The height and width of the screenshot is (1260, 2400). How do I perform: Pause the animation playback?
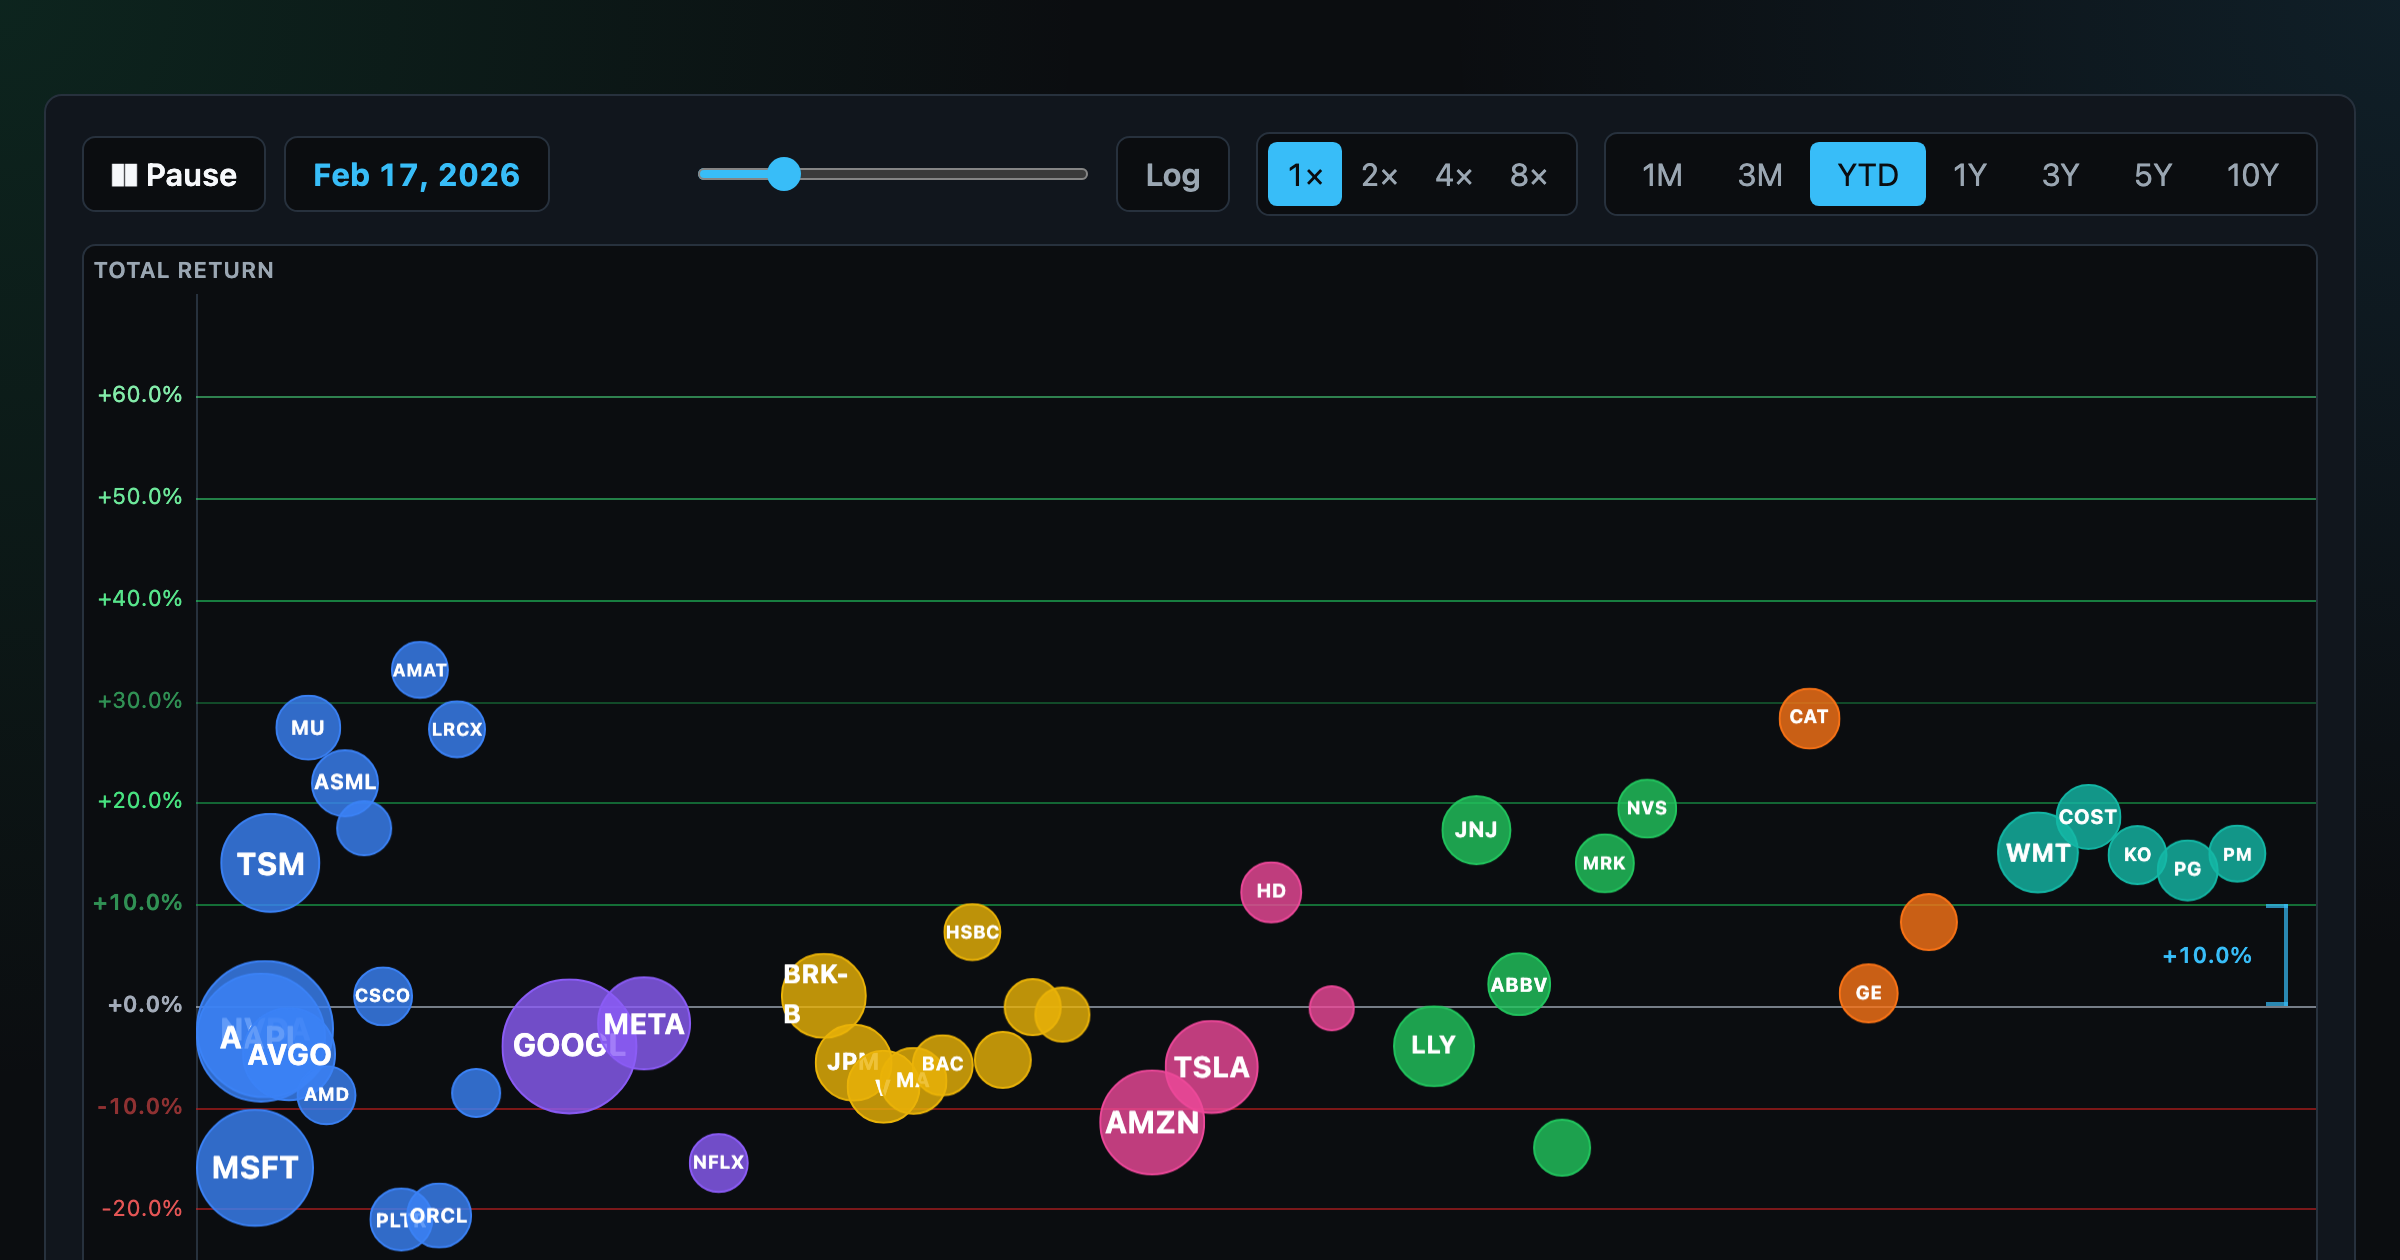pyautogui.click(x=174, y=175)
